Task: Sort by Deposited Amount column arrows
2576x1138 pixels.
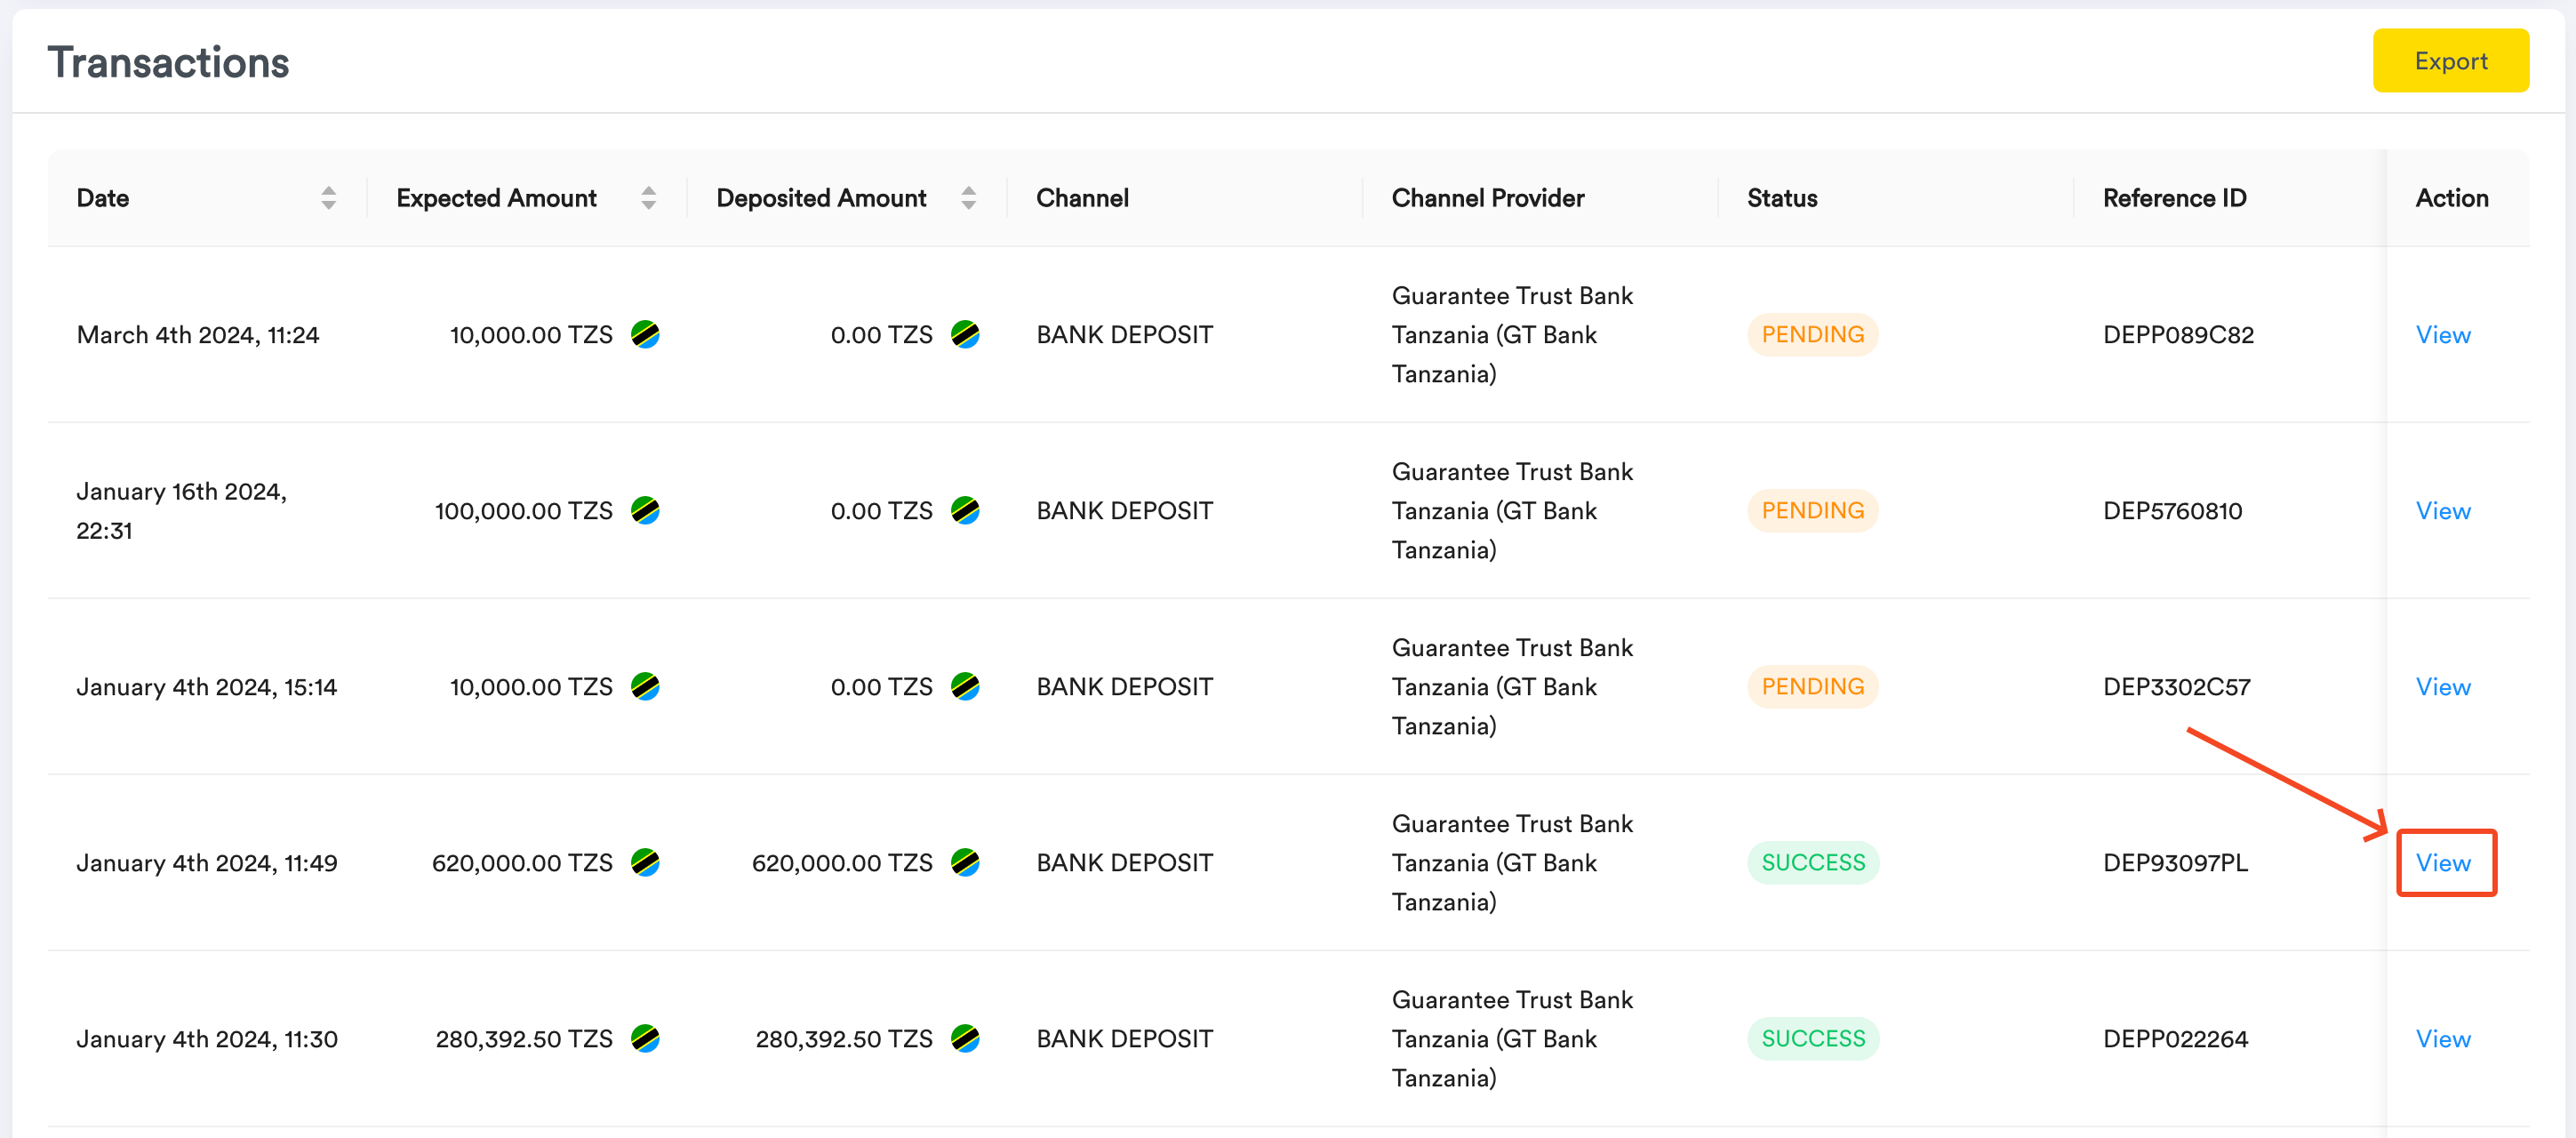Action: (968, 198)
